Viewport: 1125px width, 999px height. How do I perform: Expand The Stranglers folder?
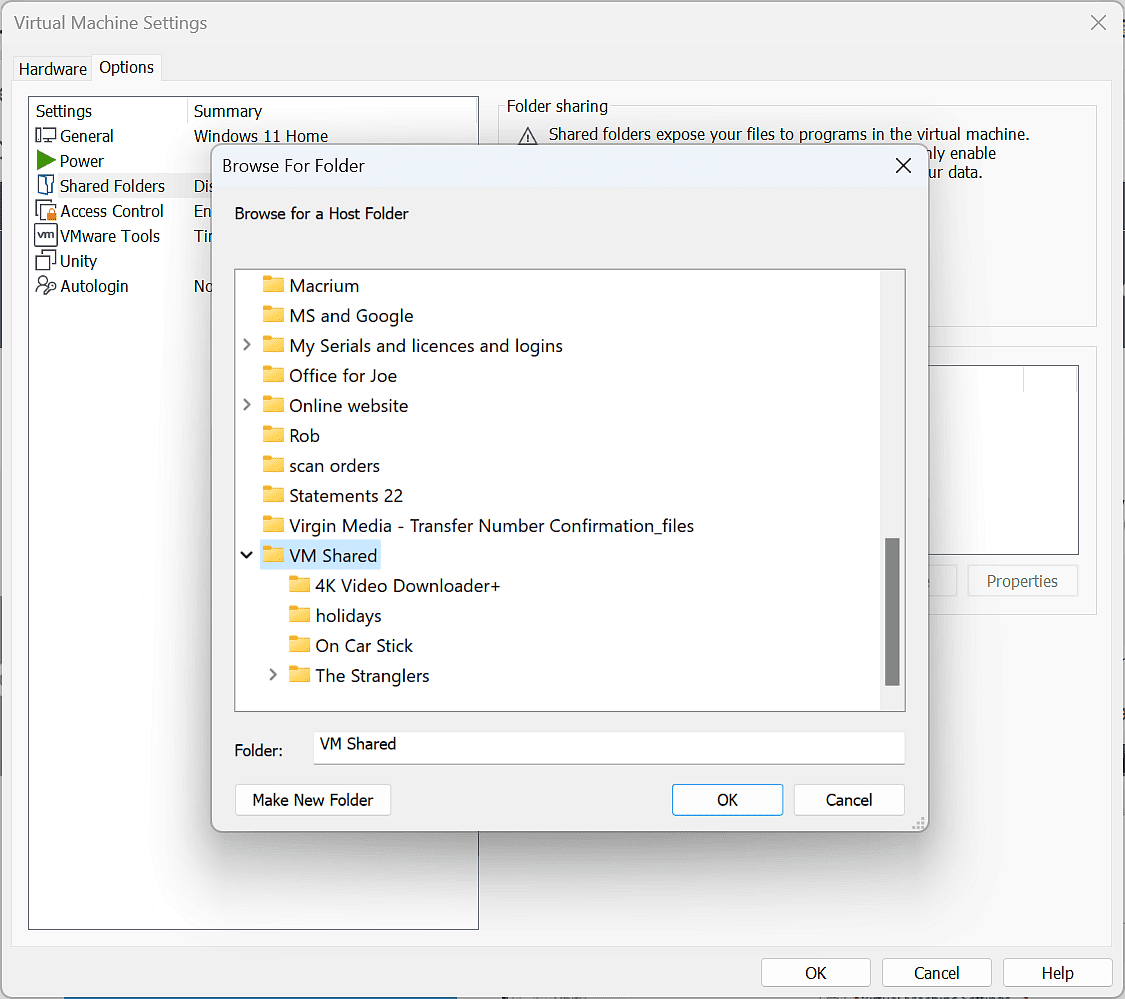pos(273,675)
